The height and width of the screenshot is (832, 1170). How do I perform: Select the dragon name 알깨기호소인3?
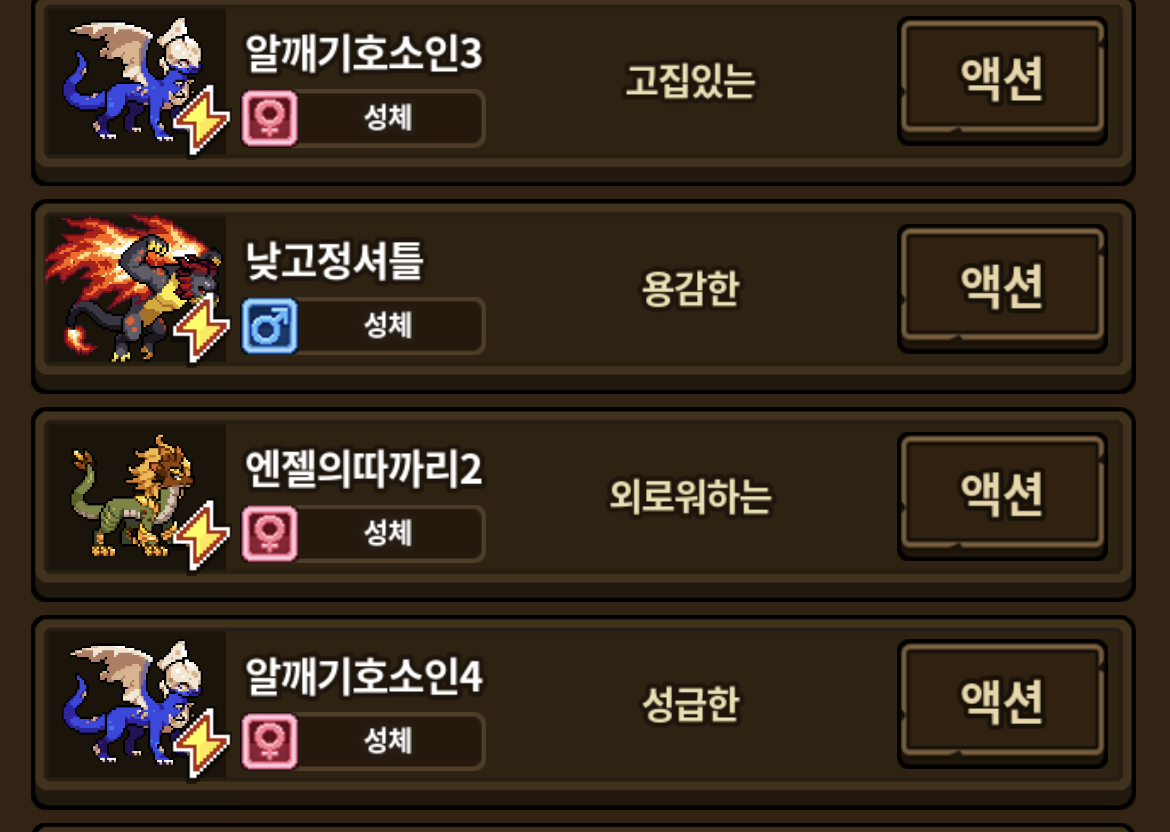click(x=363, y=53)
